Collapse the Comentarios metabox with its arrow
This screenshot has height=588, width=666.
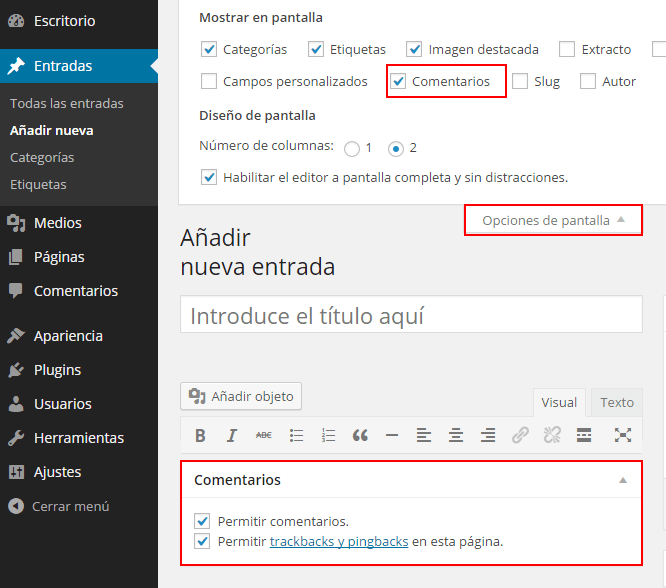tap(623, 480)
